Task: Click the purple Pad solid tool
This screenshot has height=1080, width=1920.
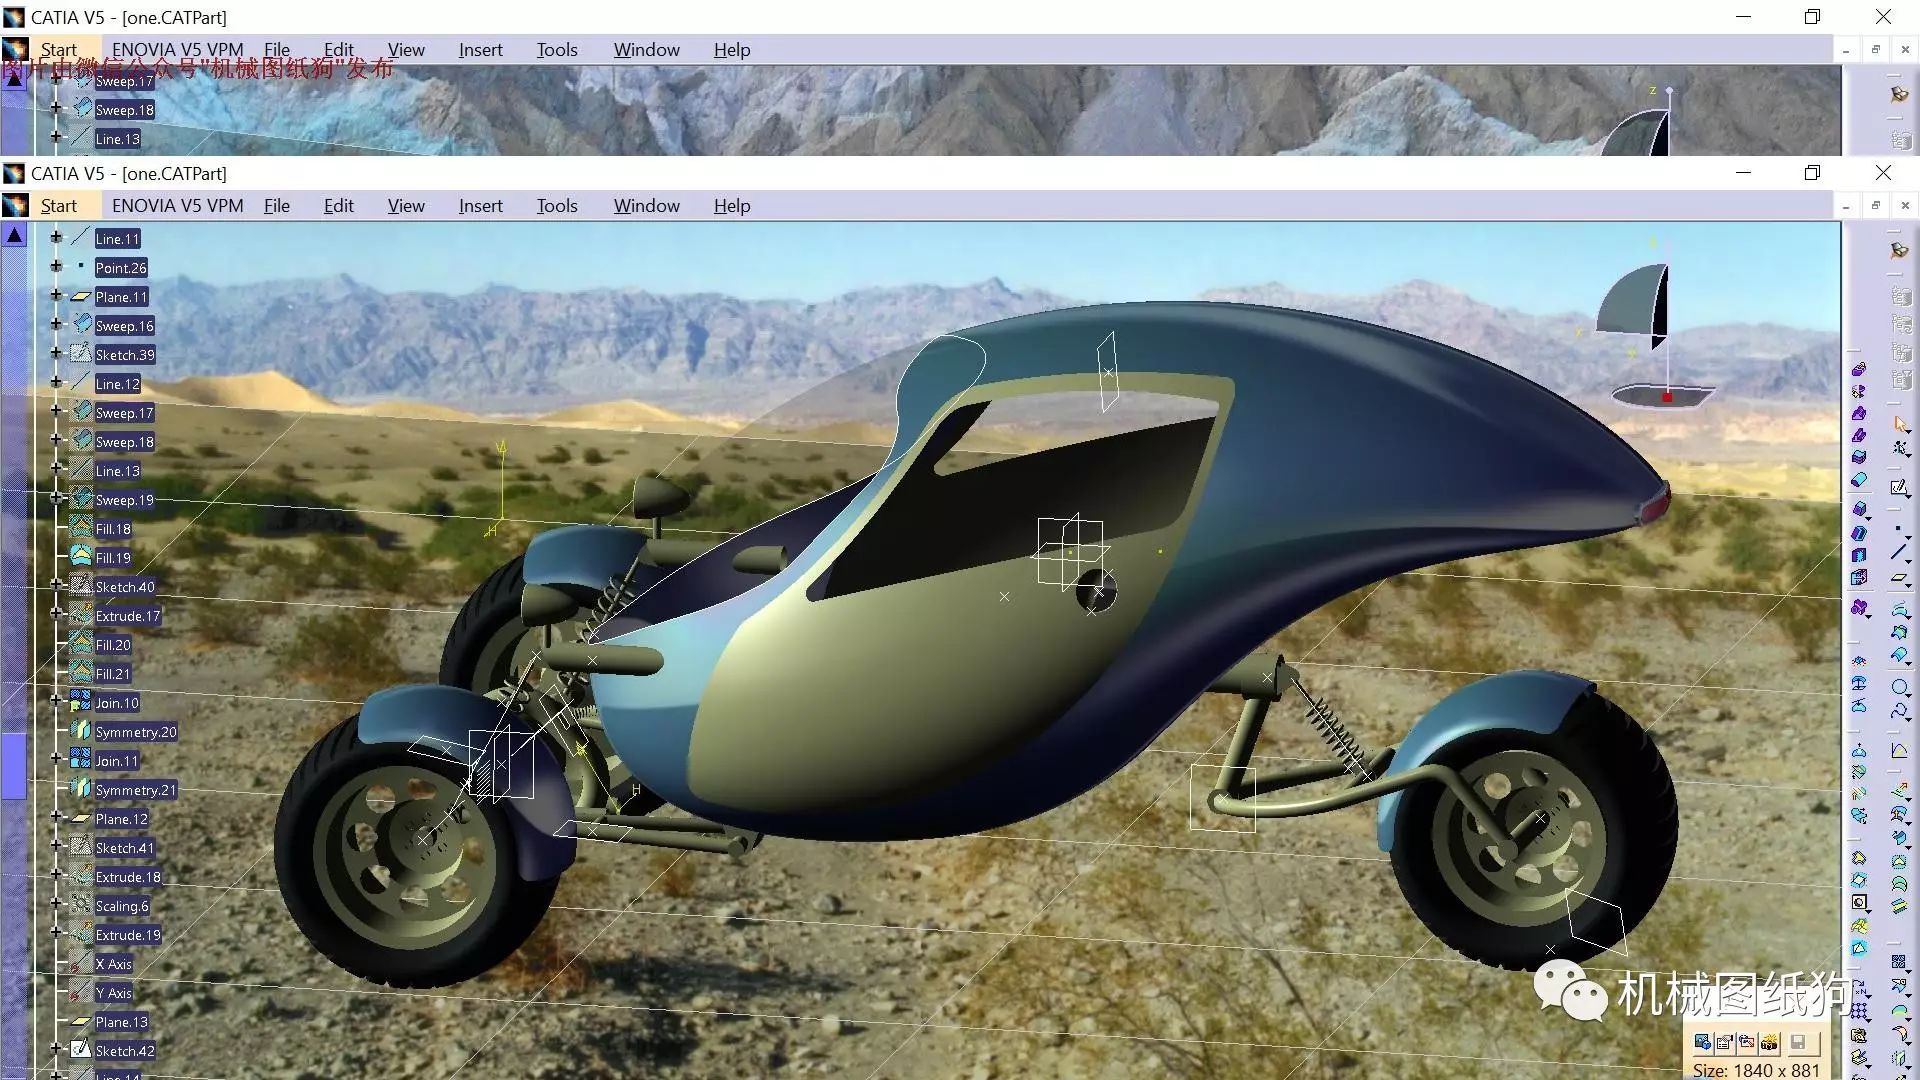Action: 1859,369
